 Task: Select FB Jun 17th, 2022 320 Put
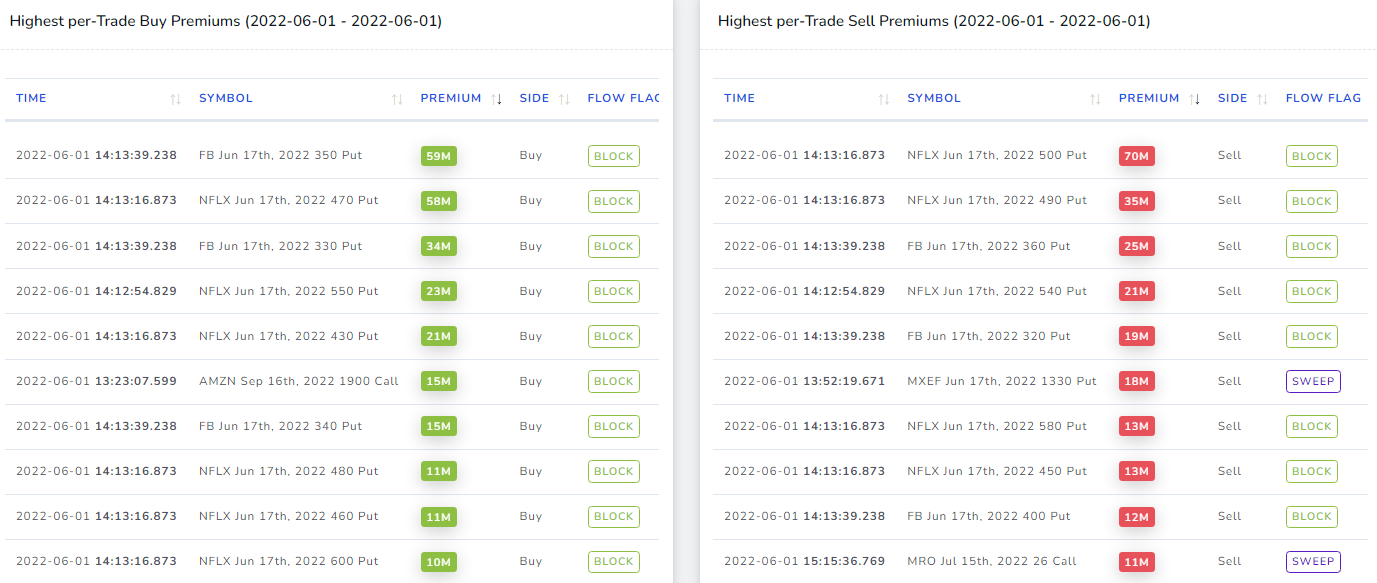989,335
